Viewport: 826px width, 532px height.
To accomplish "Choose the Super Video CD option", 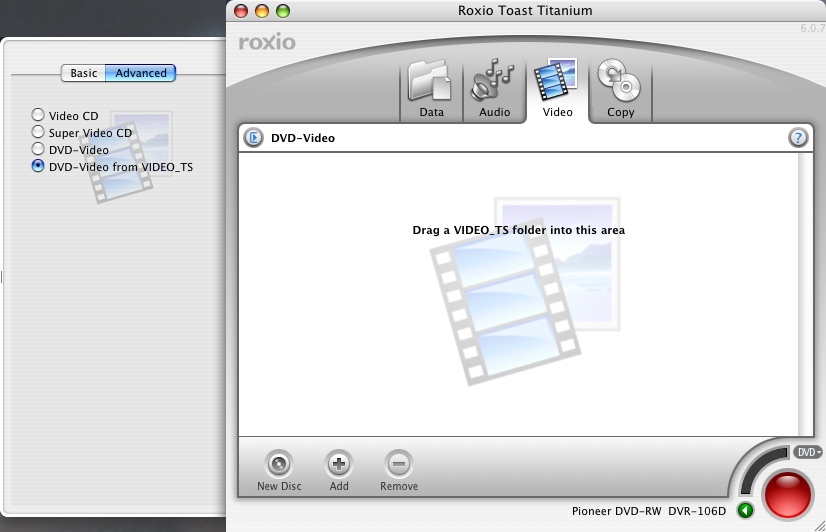I will pos(38,132).
